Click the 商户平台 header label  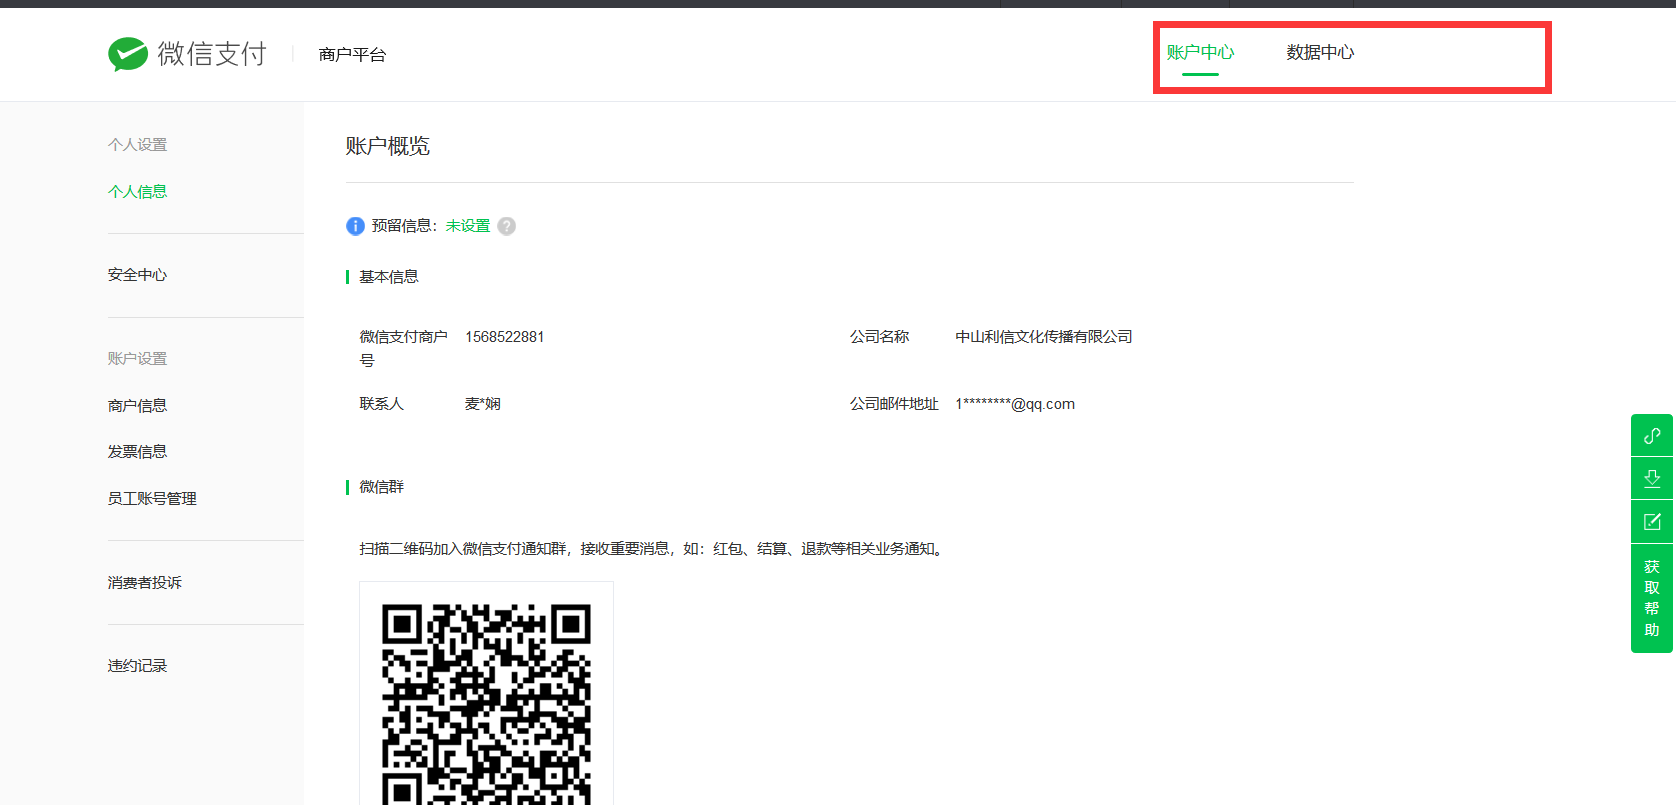tap(352, 54)
